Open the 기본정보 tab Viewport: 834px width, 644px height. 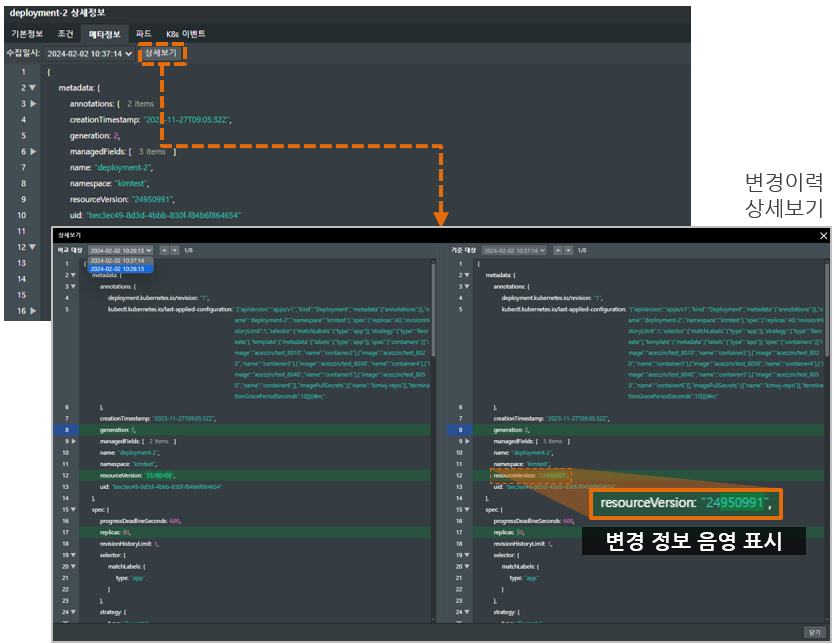27,34
